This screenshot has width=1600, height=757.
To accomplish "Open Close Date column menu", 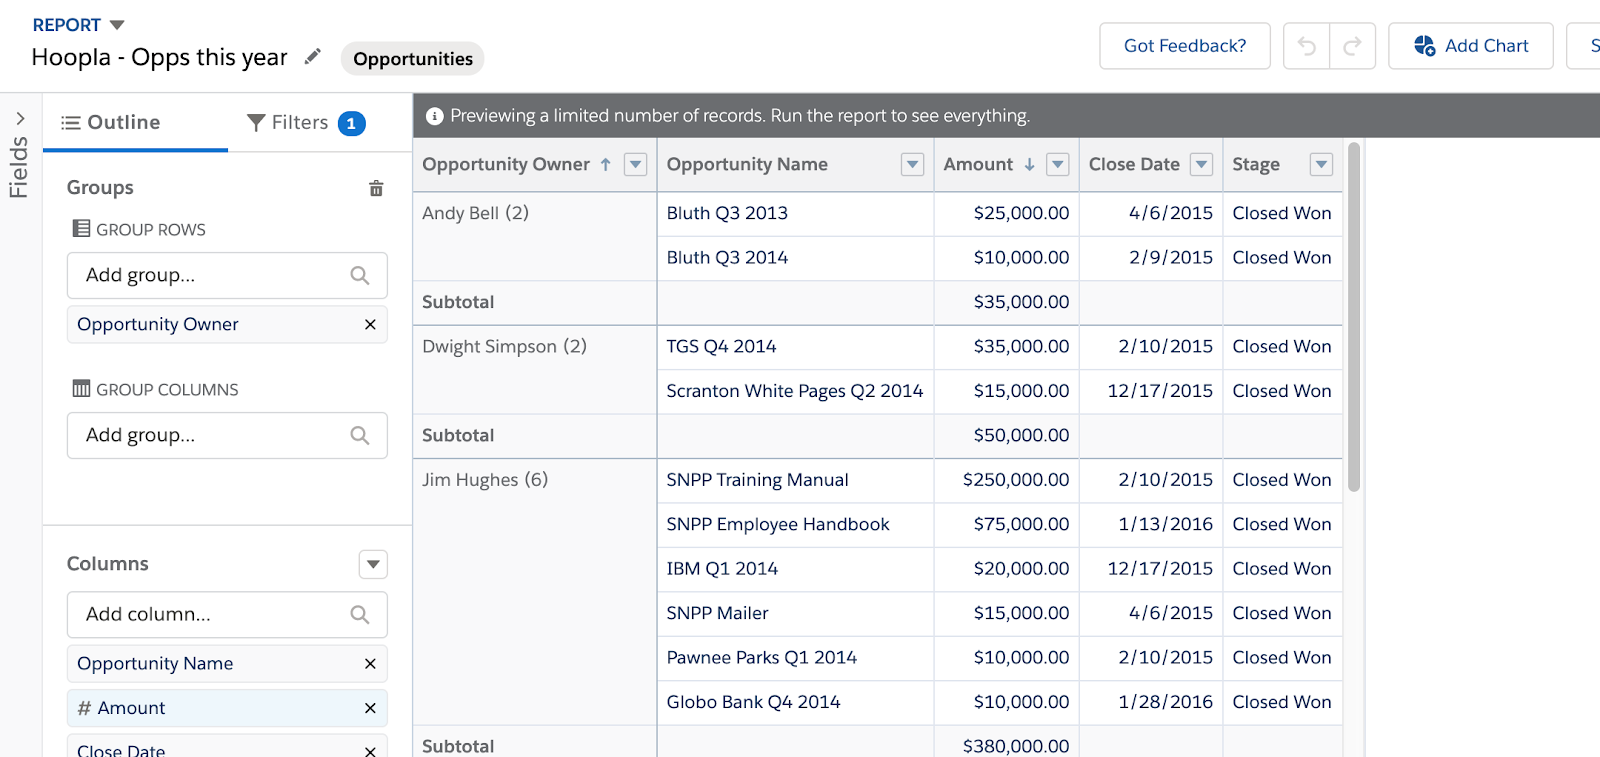I will pos(1202,165).
